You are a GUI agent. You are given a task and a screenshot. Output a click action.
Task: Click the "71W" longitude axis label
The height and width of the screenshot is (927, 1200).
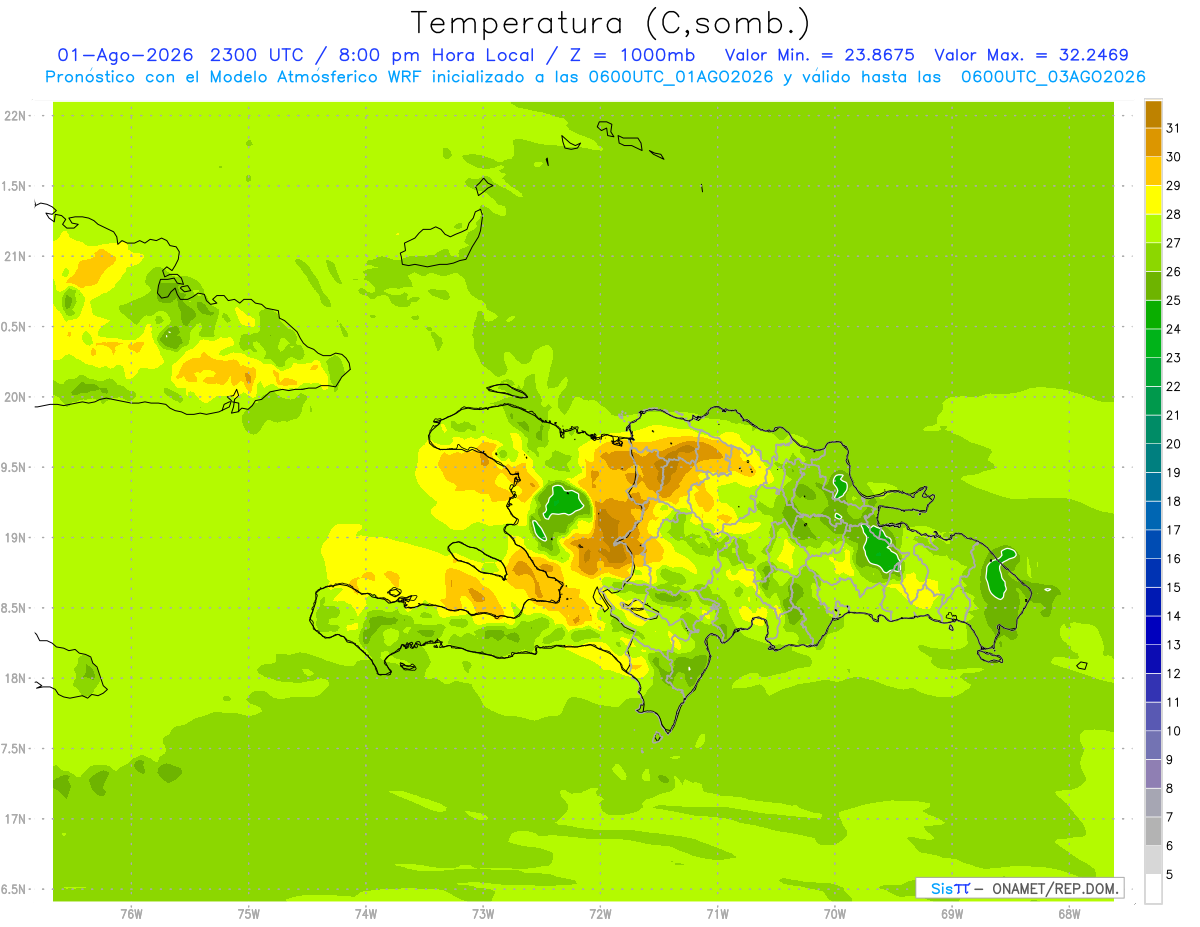tap(717, 913)
